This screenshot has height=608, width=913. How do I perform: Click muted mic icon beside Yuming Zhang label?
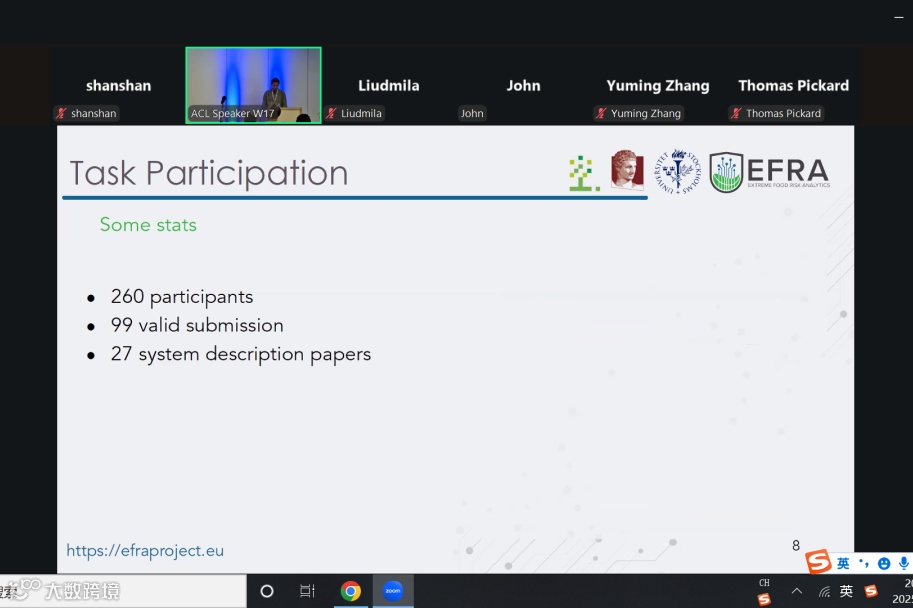pos(601,113)
